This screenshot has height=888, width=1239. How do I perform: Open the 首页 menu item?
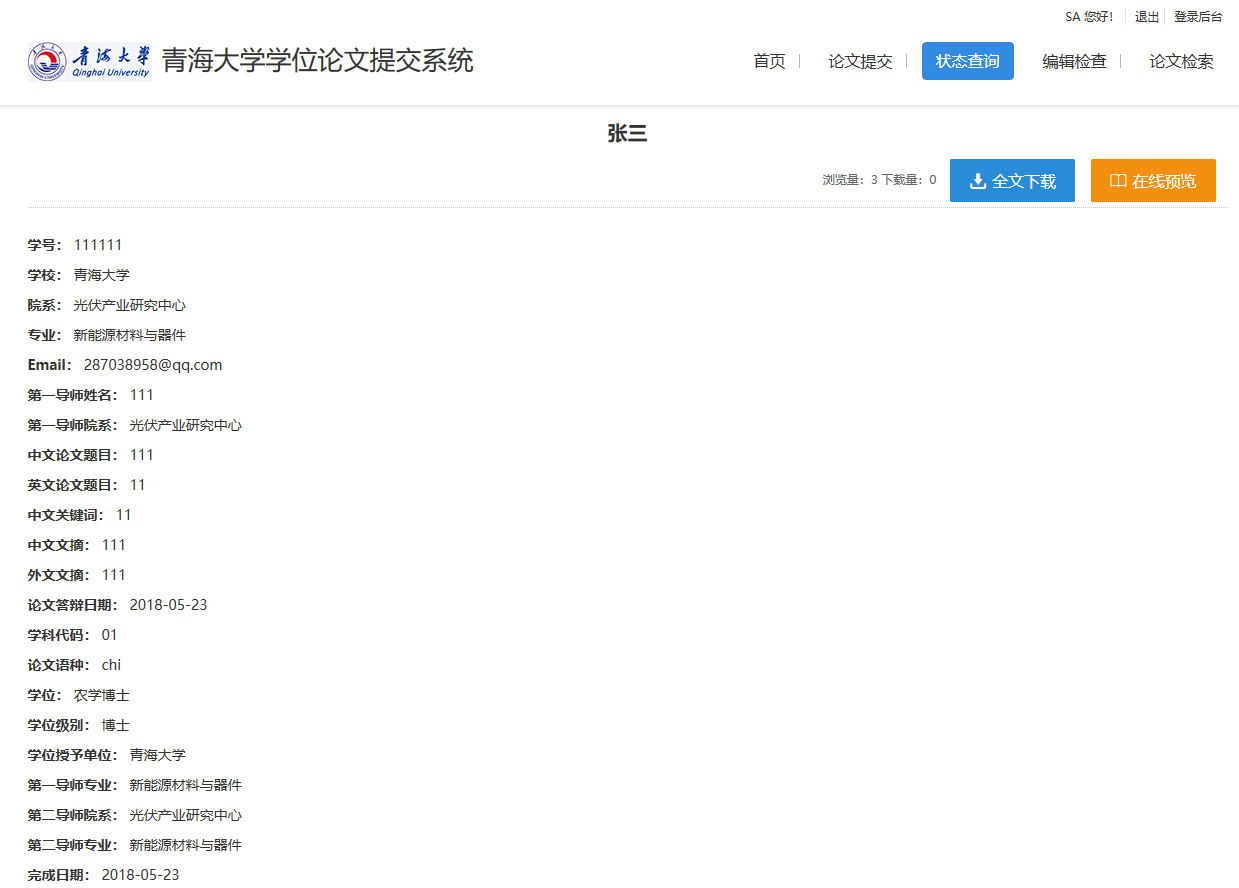tap(769, 61)
